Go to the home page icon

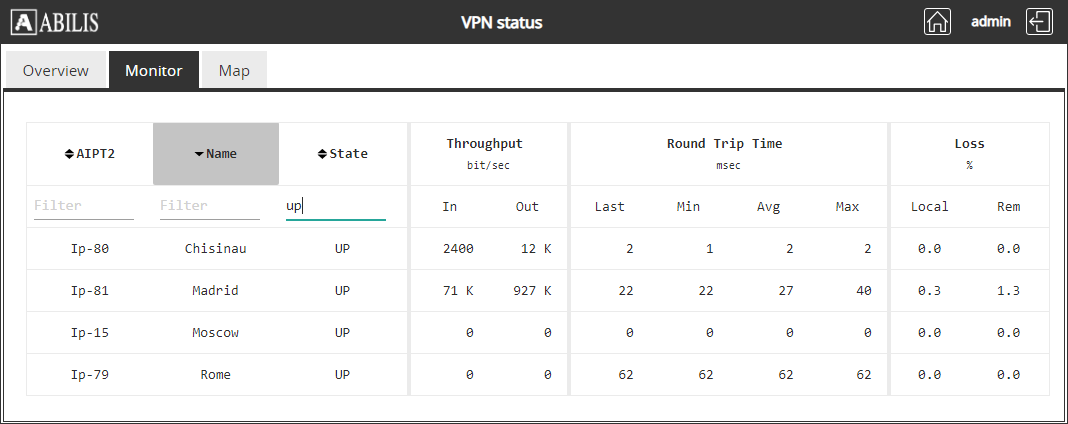[x=937, y=22]
